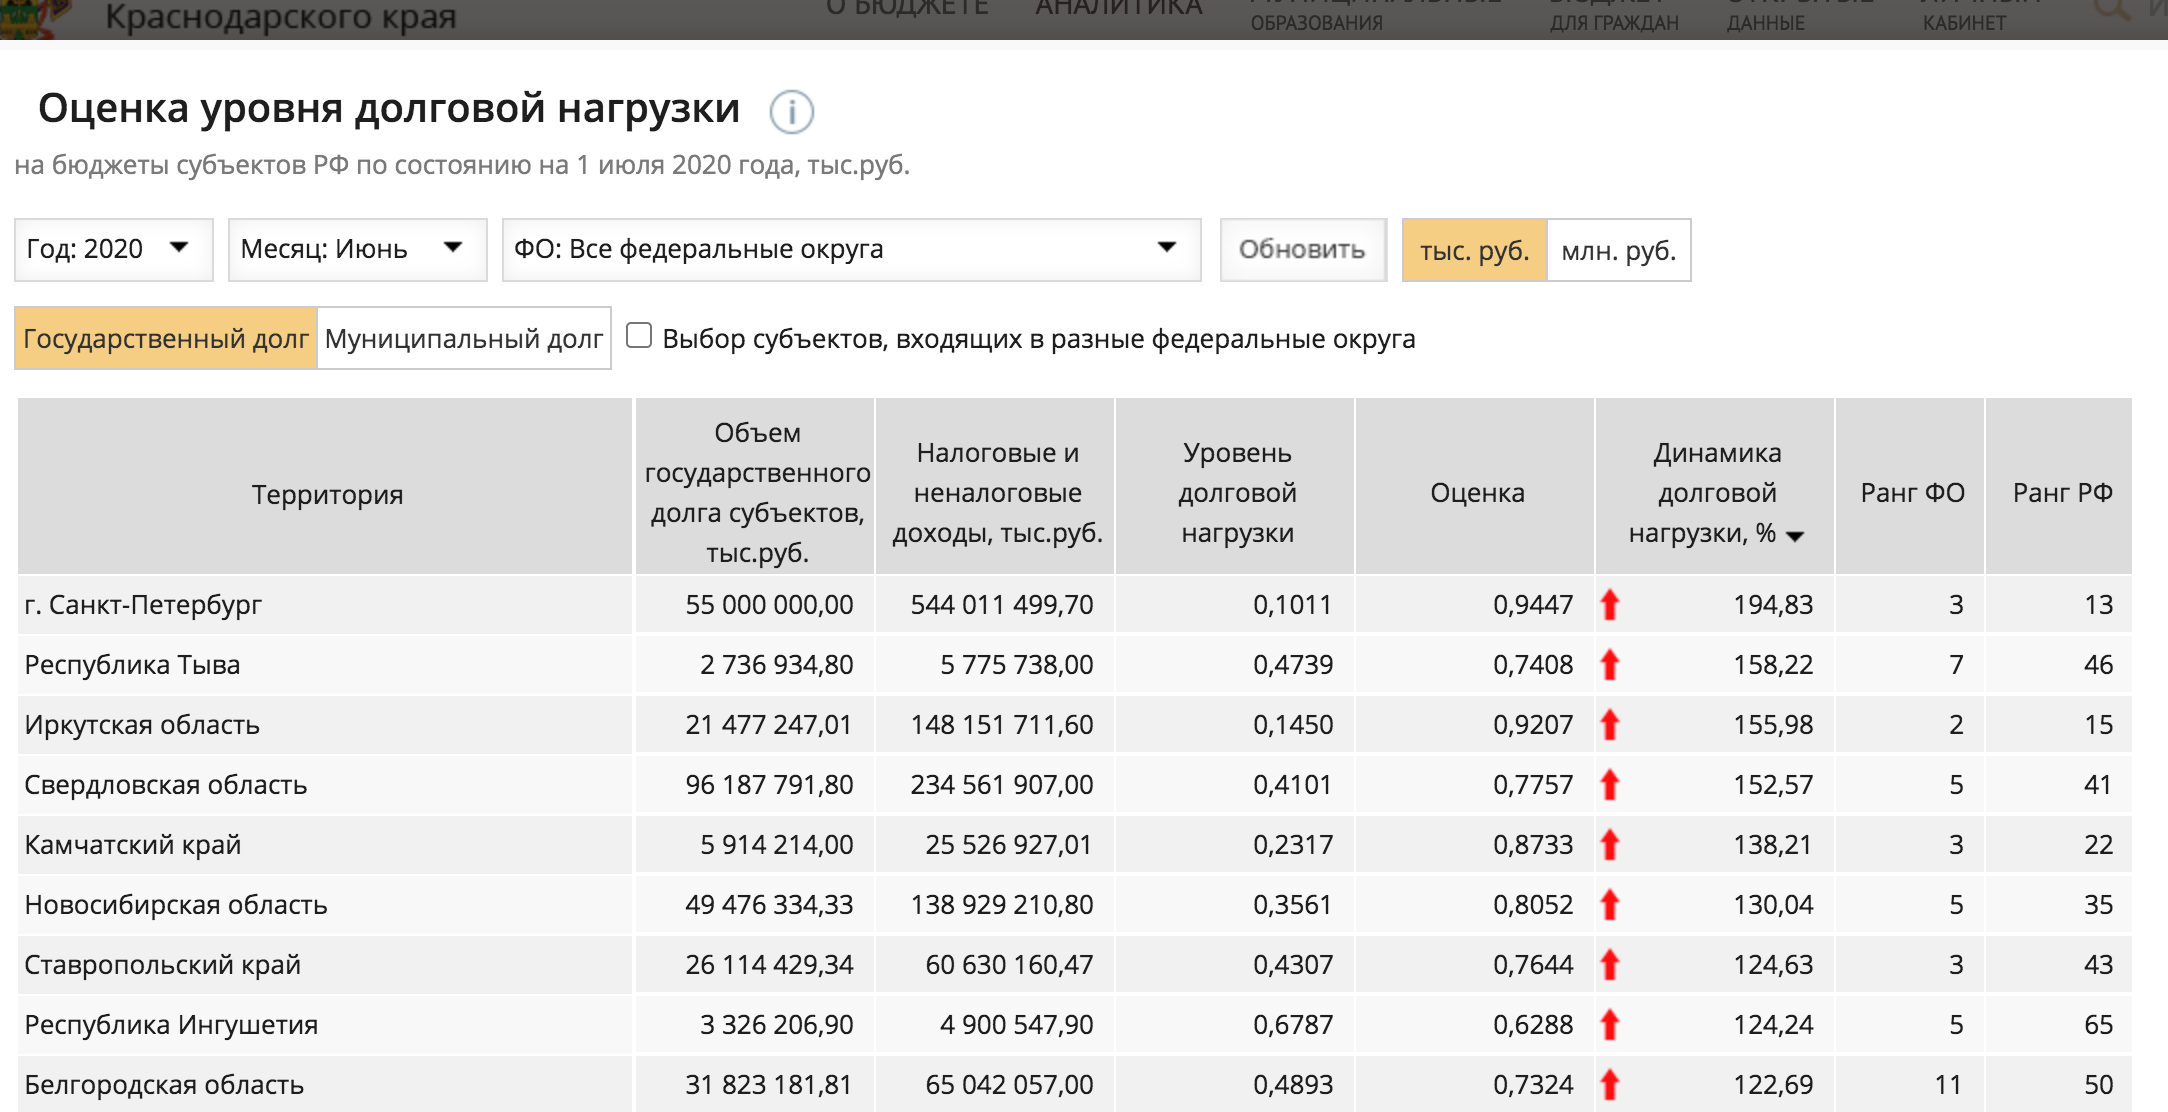
Task: Switch units to тыс. руб.
Action: pos(1474,250)
